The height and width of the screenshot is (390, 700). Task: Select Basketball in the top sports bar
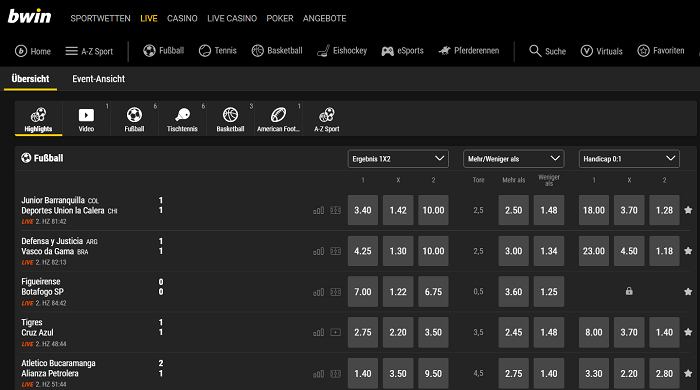tap(277, 51)
